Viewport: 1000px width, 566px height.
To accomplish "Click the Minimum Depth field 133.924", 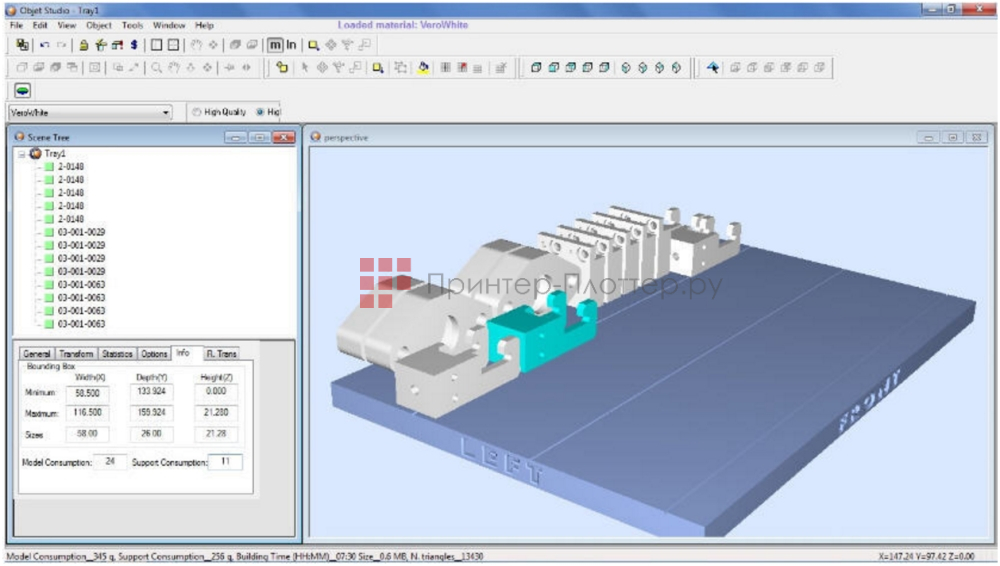I will click(151, 391).
